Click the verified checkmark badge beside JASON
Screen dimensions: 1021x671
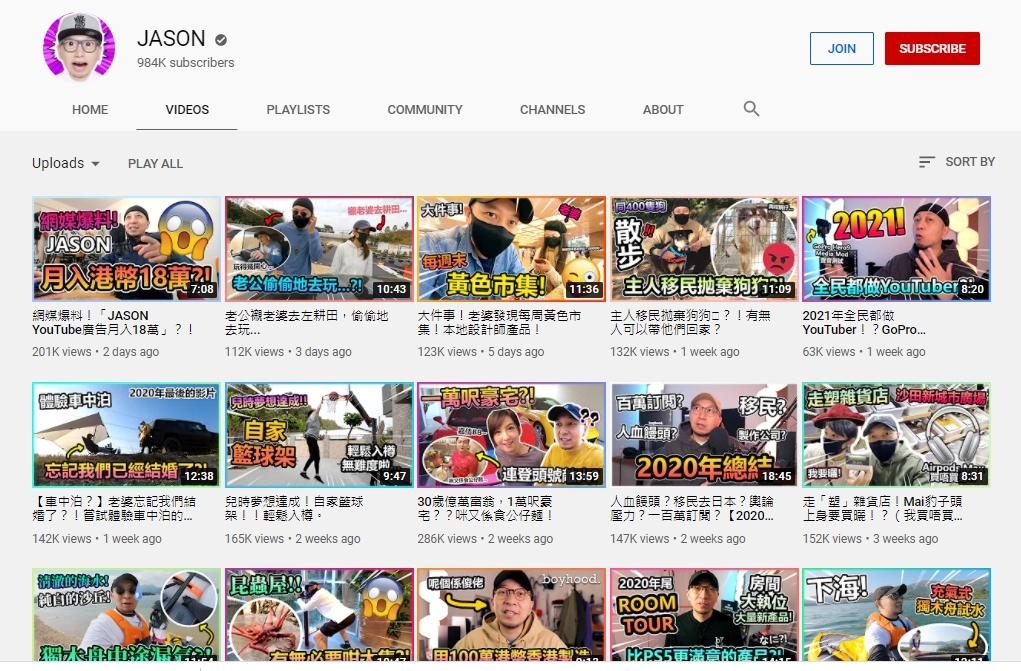pyautogui.click(x=221, y=40)
